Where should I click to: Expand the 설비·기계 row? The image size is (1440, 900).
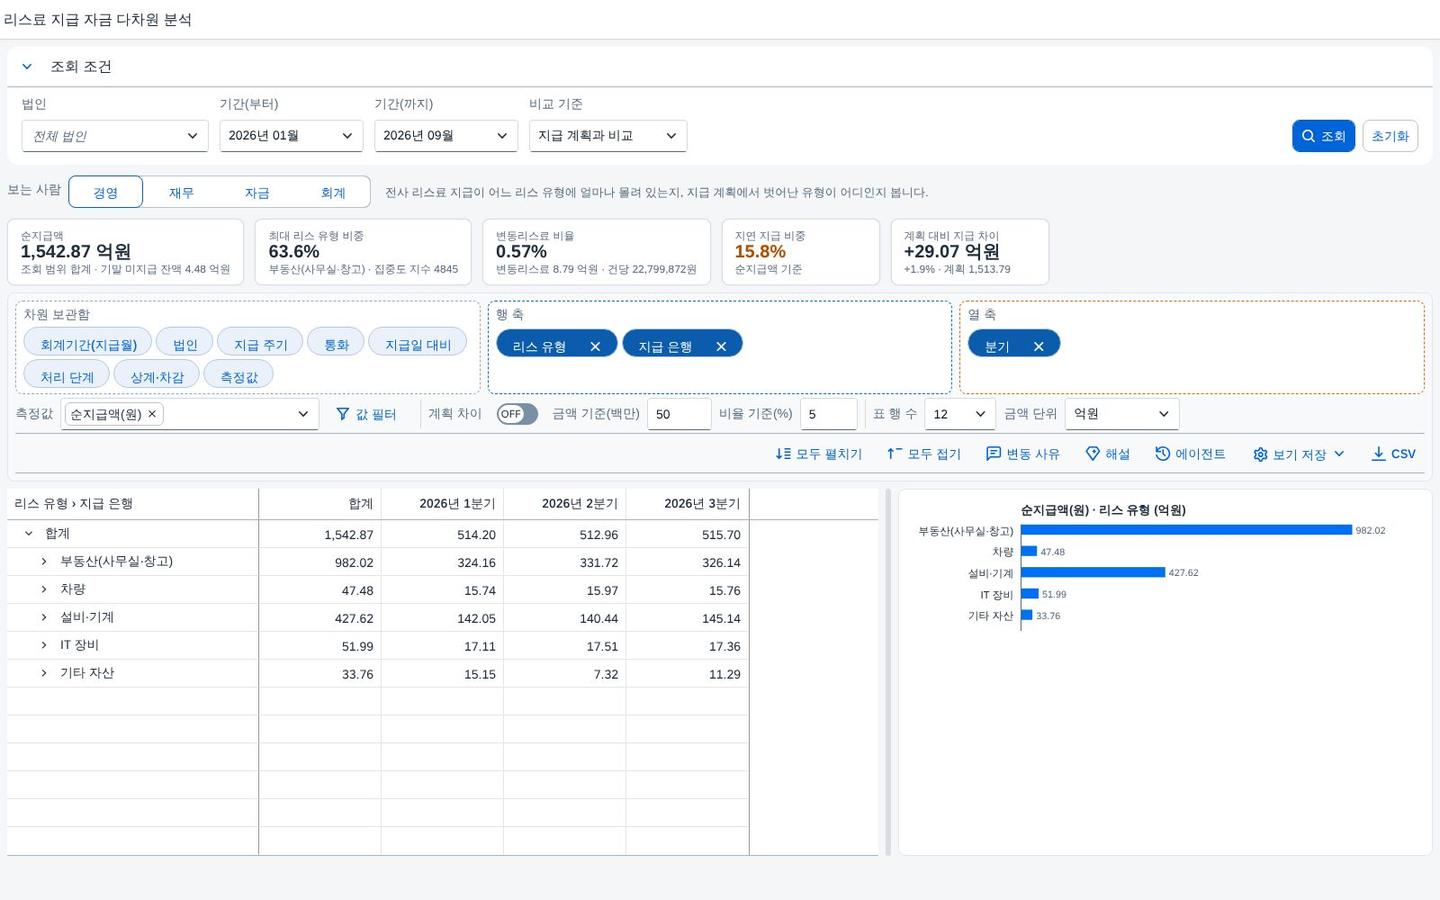(44, 618)
